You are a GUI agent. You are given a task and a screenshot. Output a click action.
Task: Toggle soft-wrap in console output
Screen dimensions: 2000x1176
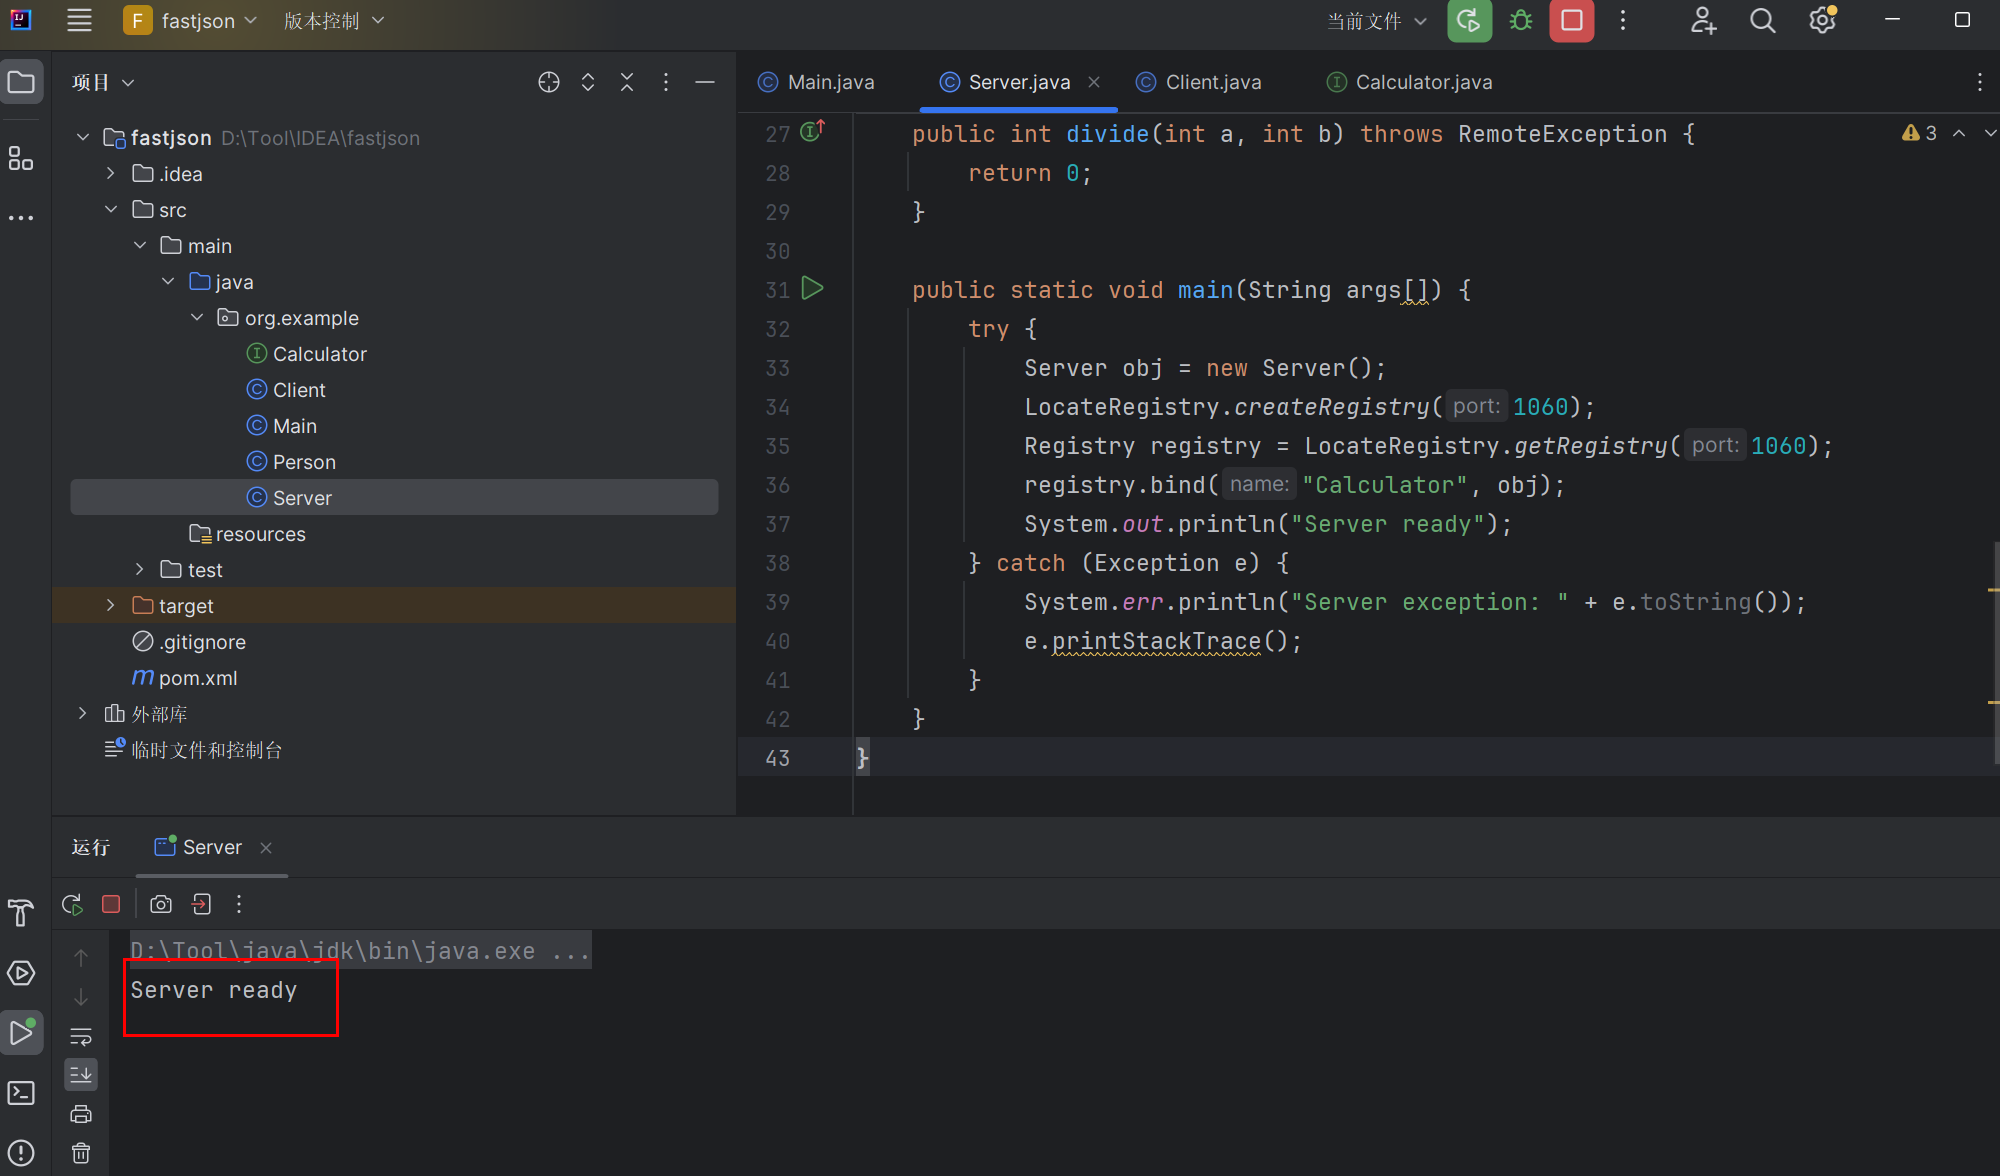tap(81, 1036)
